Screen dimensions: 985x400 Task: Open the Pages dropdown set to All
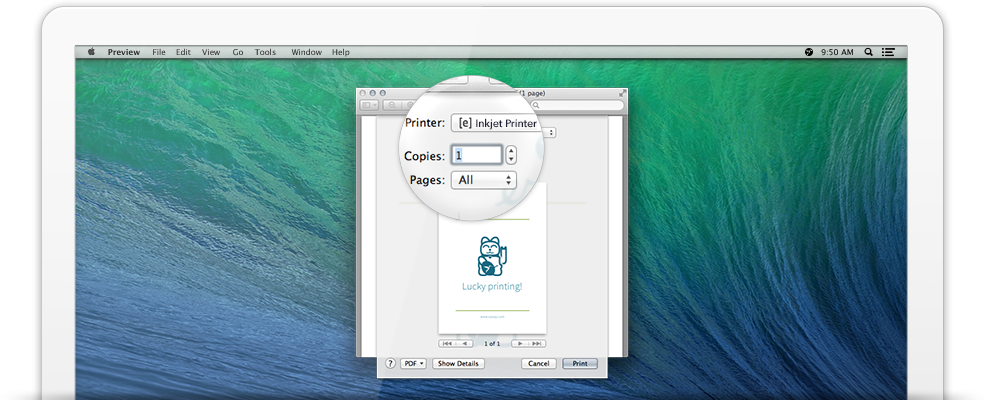click(x=484, y=180)
